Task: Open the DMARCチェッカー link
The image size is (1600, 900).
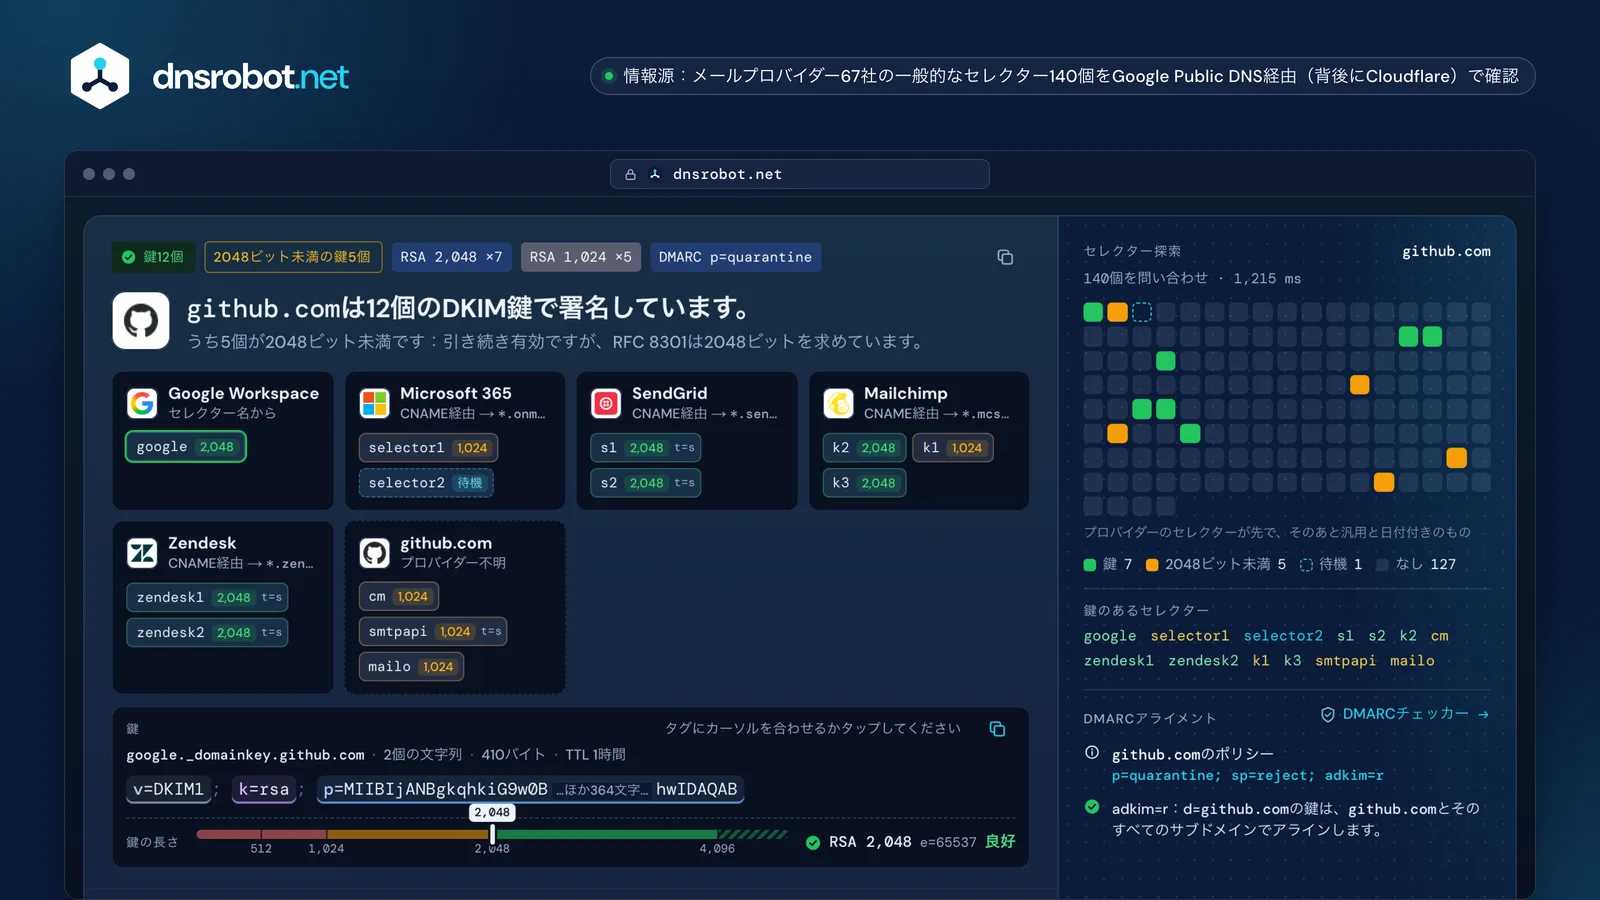Action: click(1405, 714)
